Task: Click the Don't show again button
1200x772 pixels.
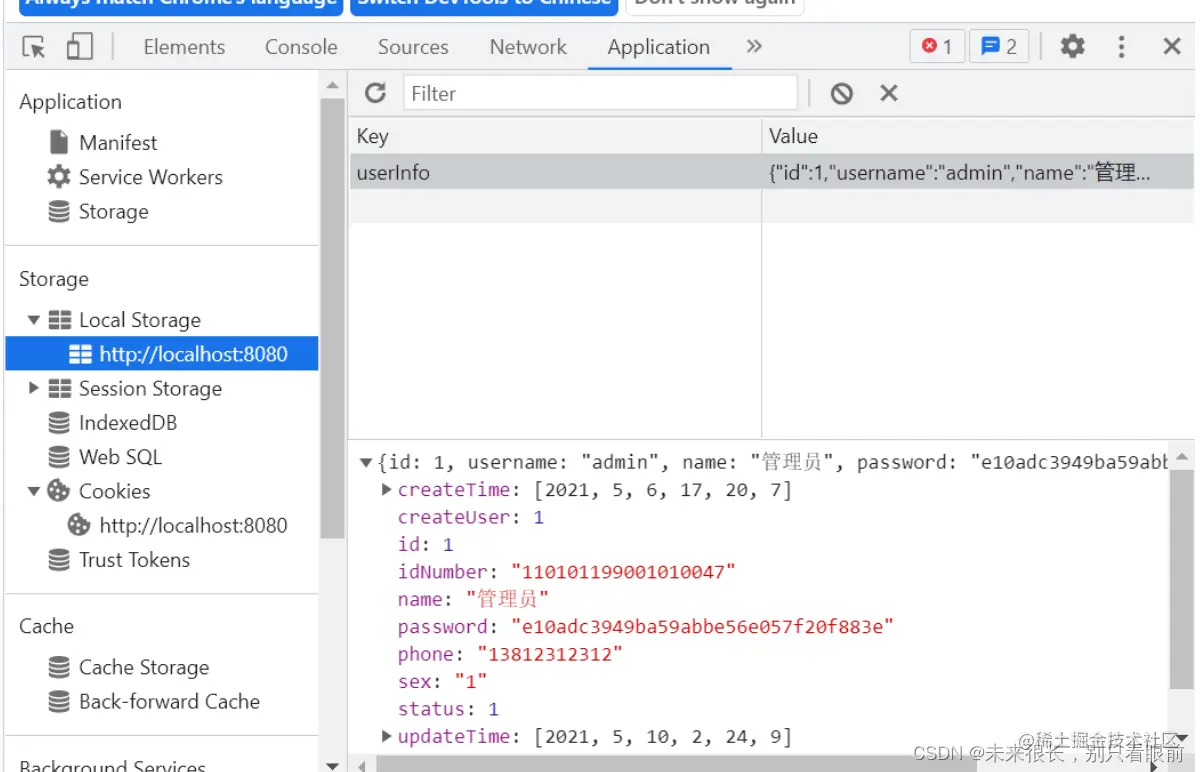Action: (x=716, y=7)
